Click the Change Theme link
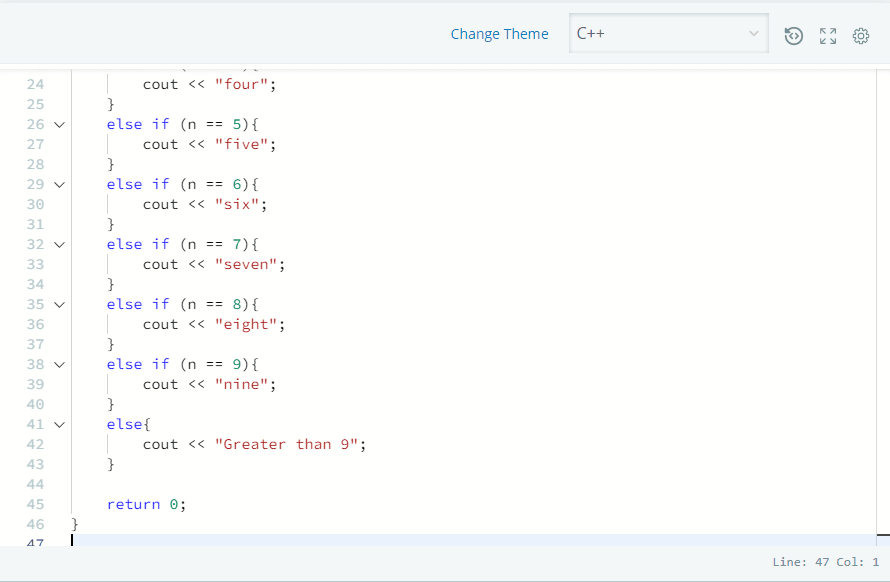This screenshot has width=890, height=582. (x=499, y=33)
